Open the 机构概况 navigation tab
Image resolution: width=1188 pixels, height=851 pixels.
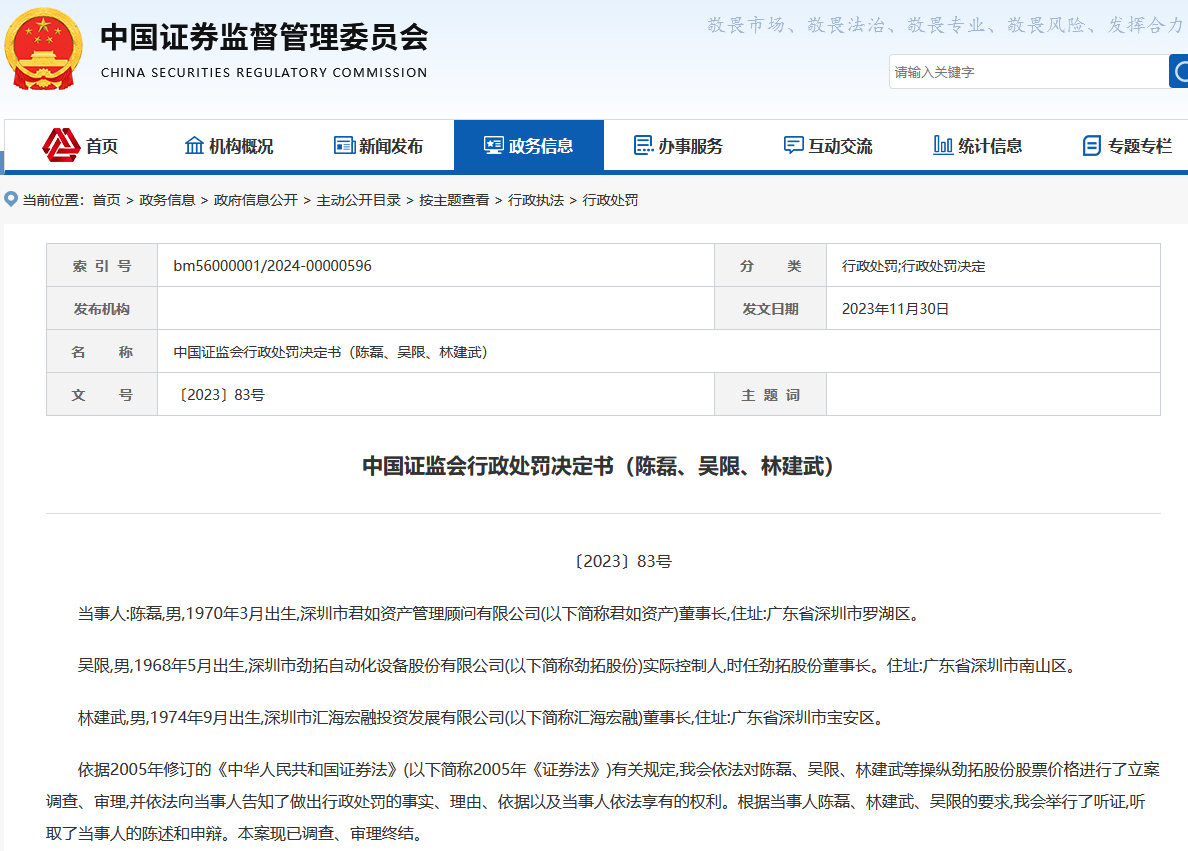pyautogui.click(x=229, y=145)
